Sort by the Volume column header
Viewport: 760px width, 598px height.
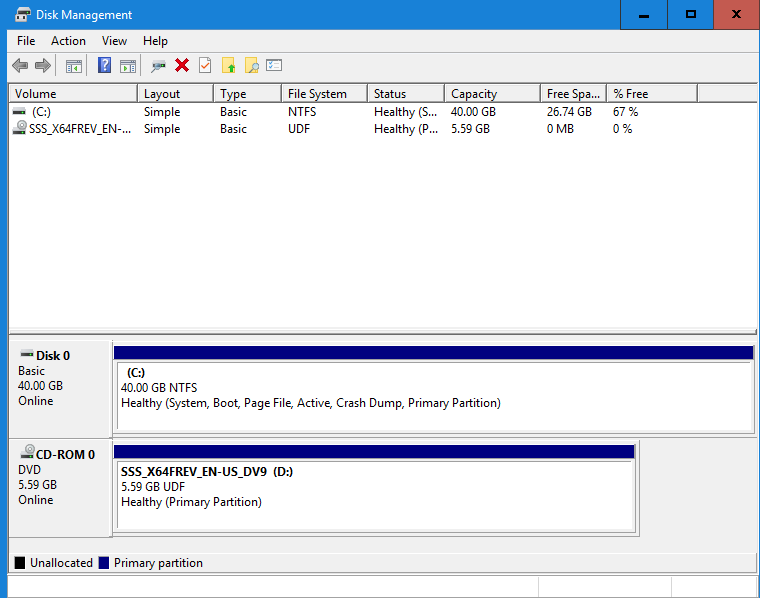(x=73, y=94)
